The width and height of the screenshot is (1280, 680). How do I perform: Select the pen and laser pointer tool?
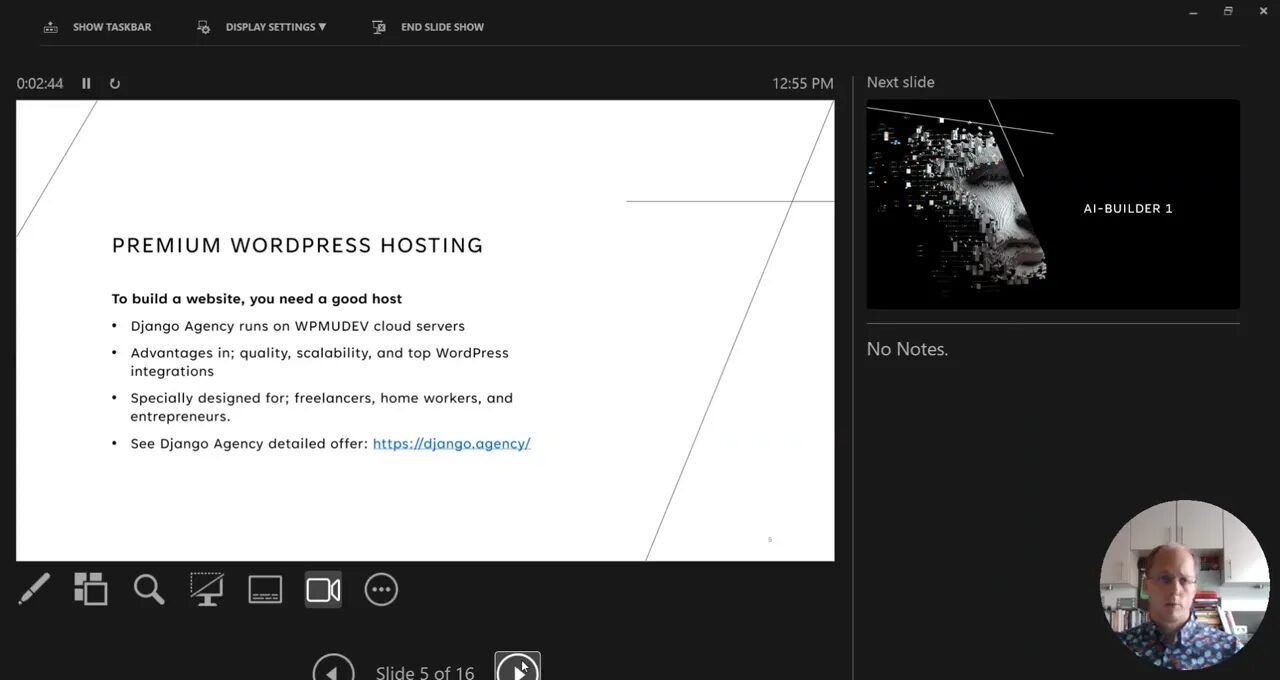tap(34, 589)
